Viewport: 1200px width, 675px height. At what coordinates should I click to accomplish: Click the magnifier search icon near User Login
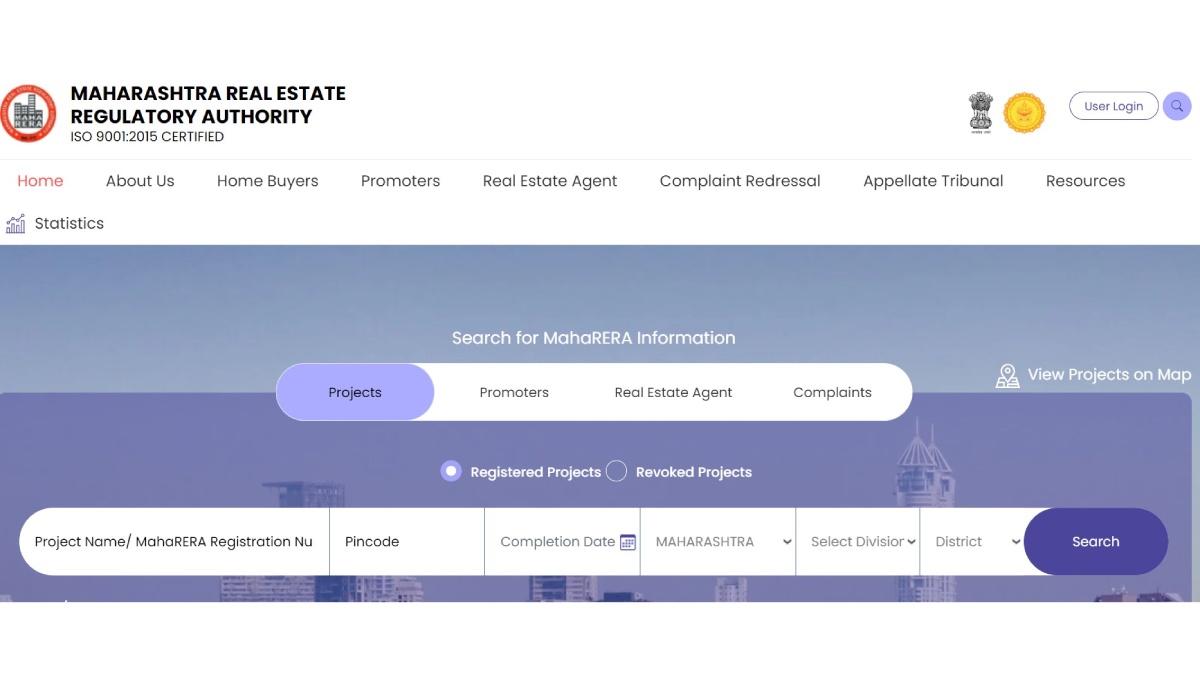click(x=1177, y=106)
